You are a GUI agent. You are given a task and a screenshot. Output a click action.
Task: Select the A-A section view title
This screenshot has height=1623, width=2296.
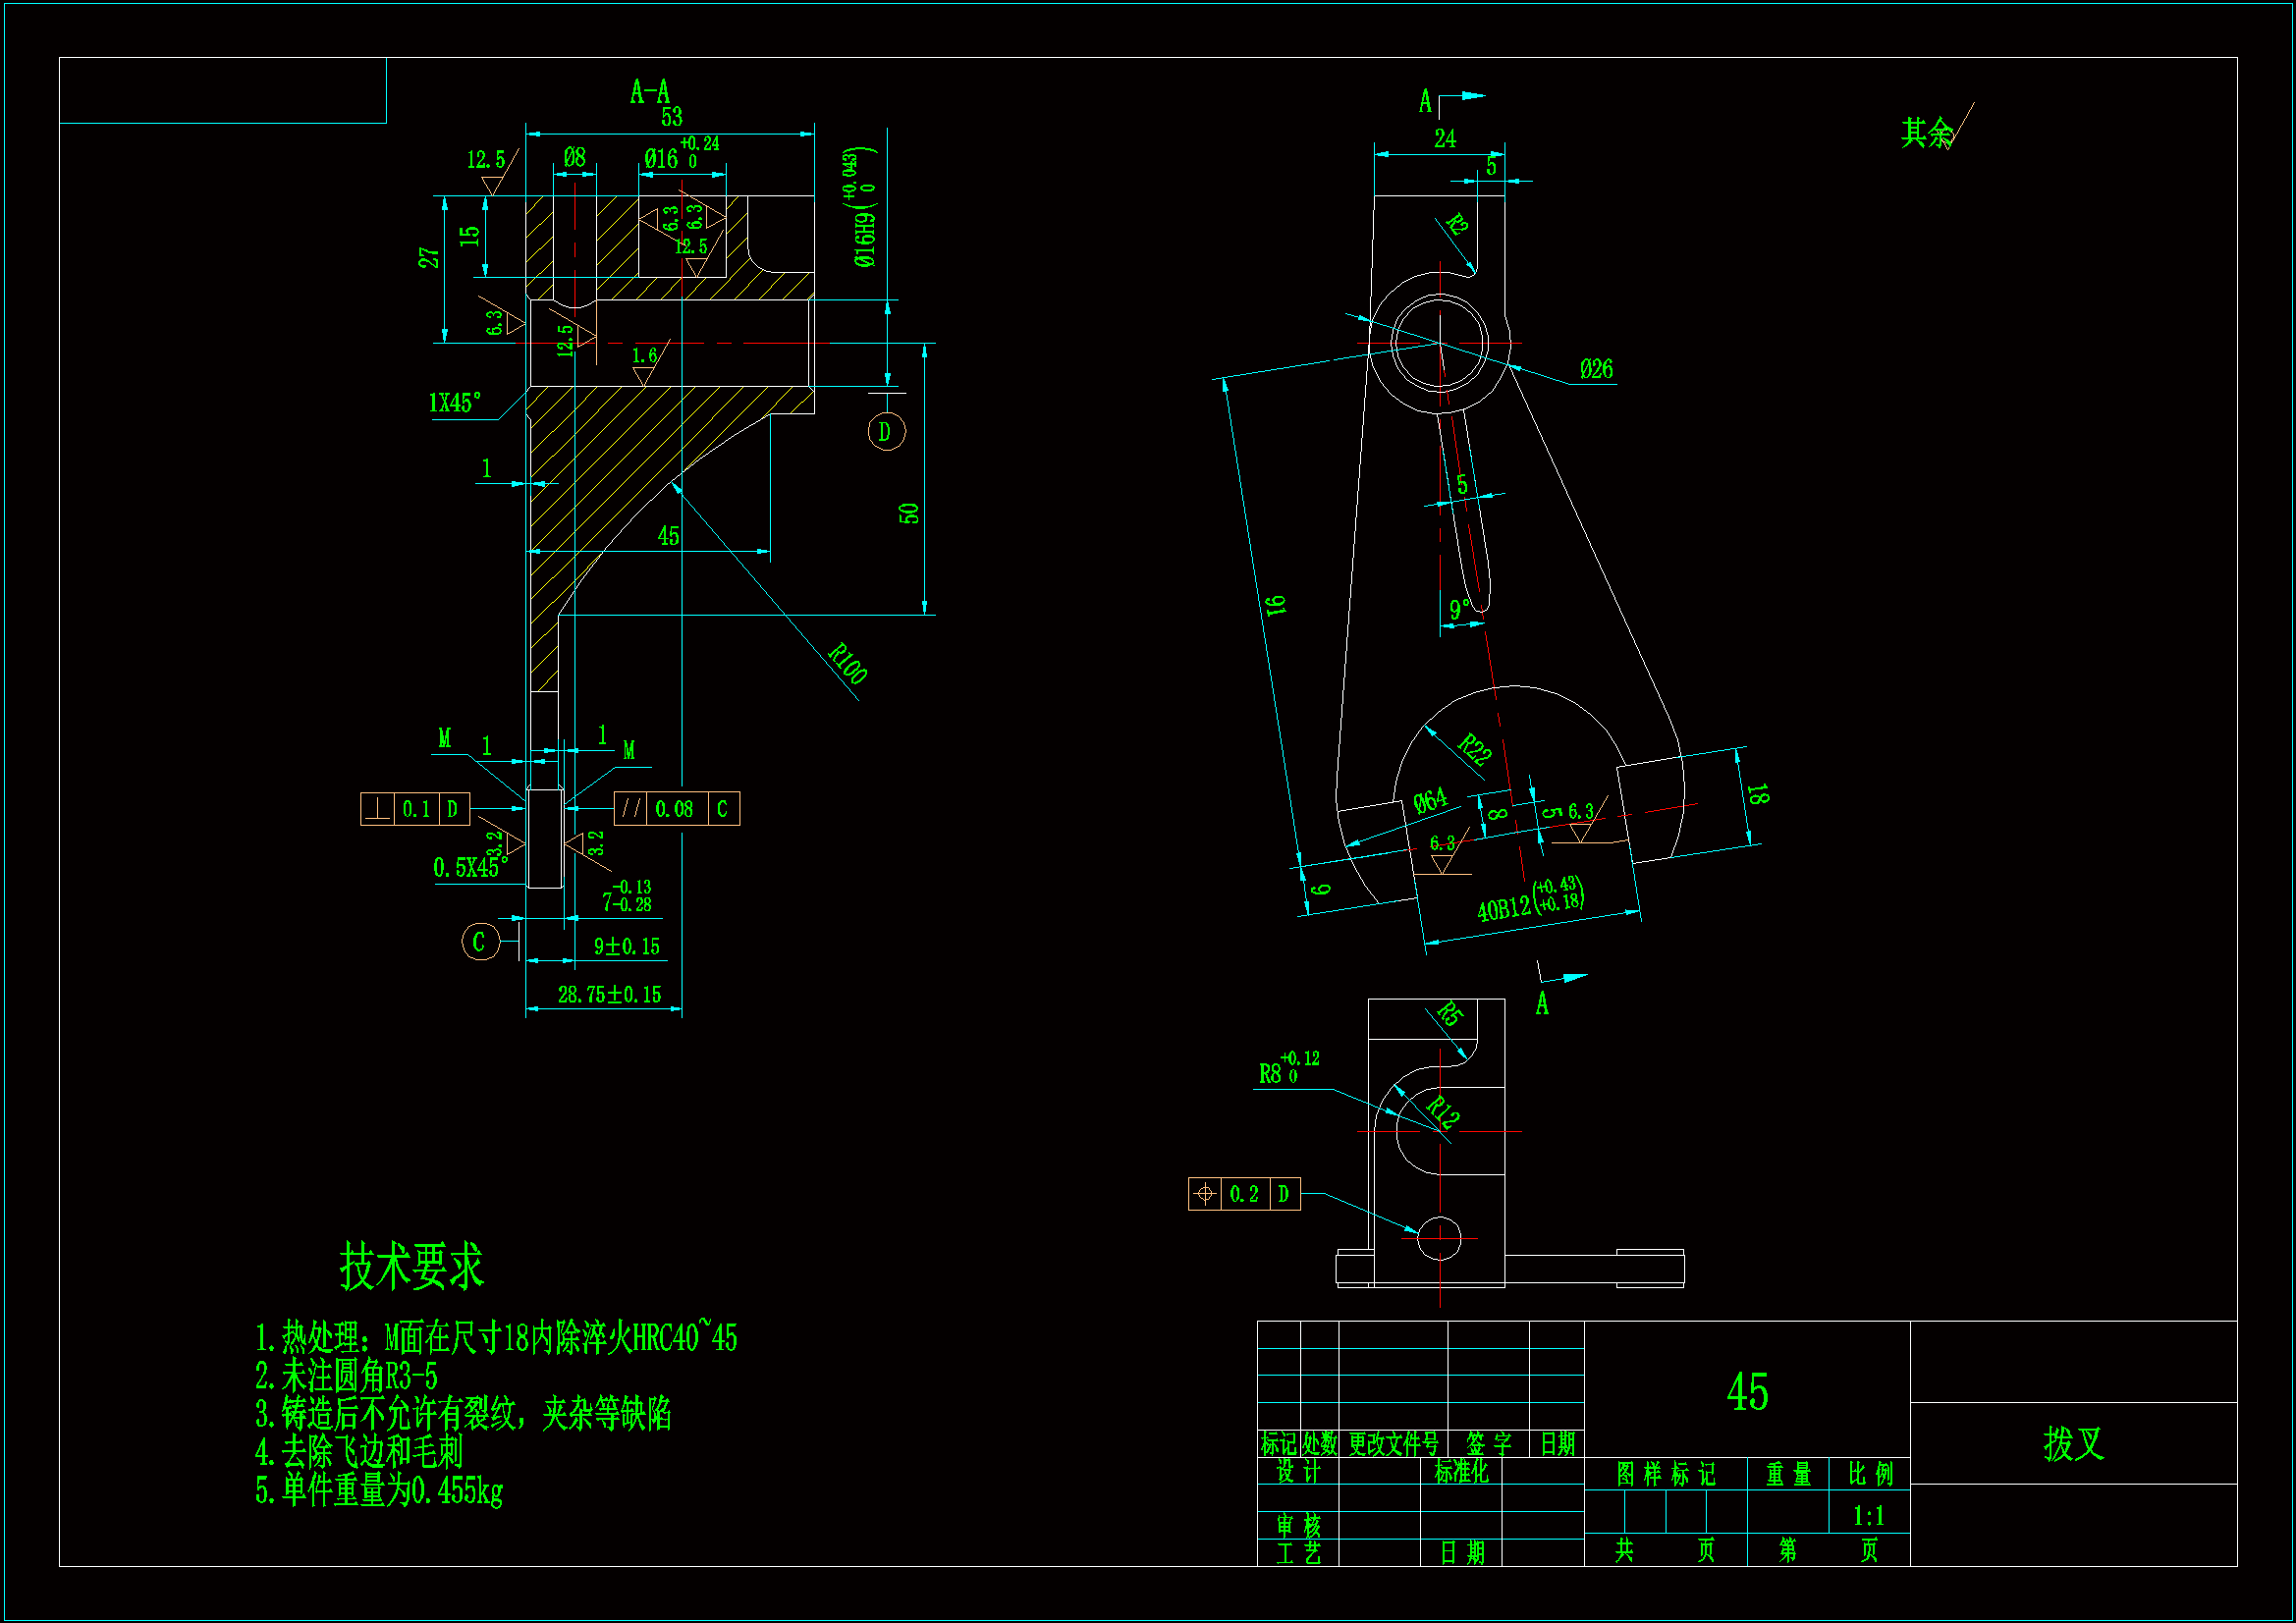pos(649,93)
